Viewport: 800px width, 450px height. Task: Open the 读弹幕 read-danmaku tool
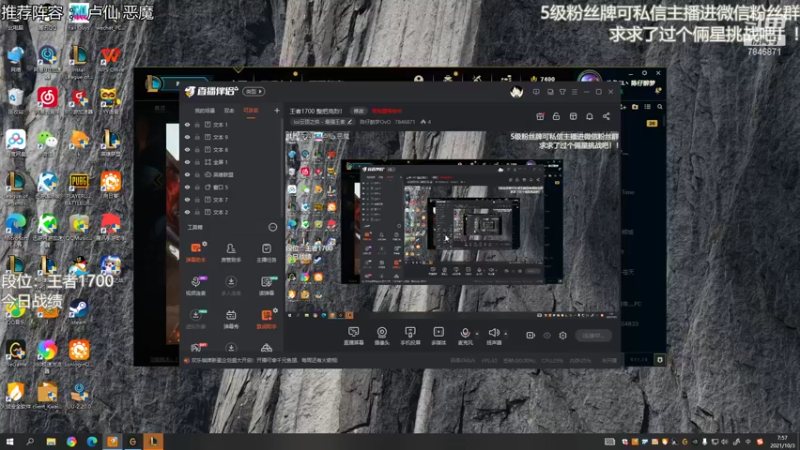click(x=266, y=286)
